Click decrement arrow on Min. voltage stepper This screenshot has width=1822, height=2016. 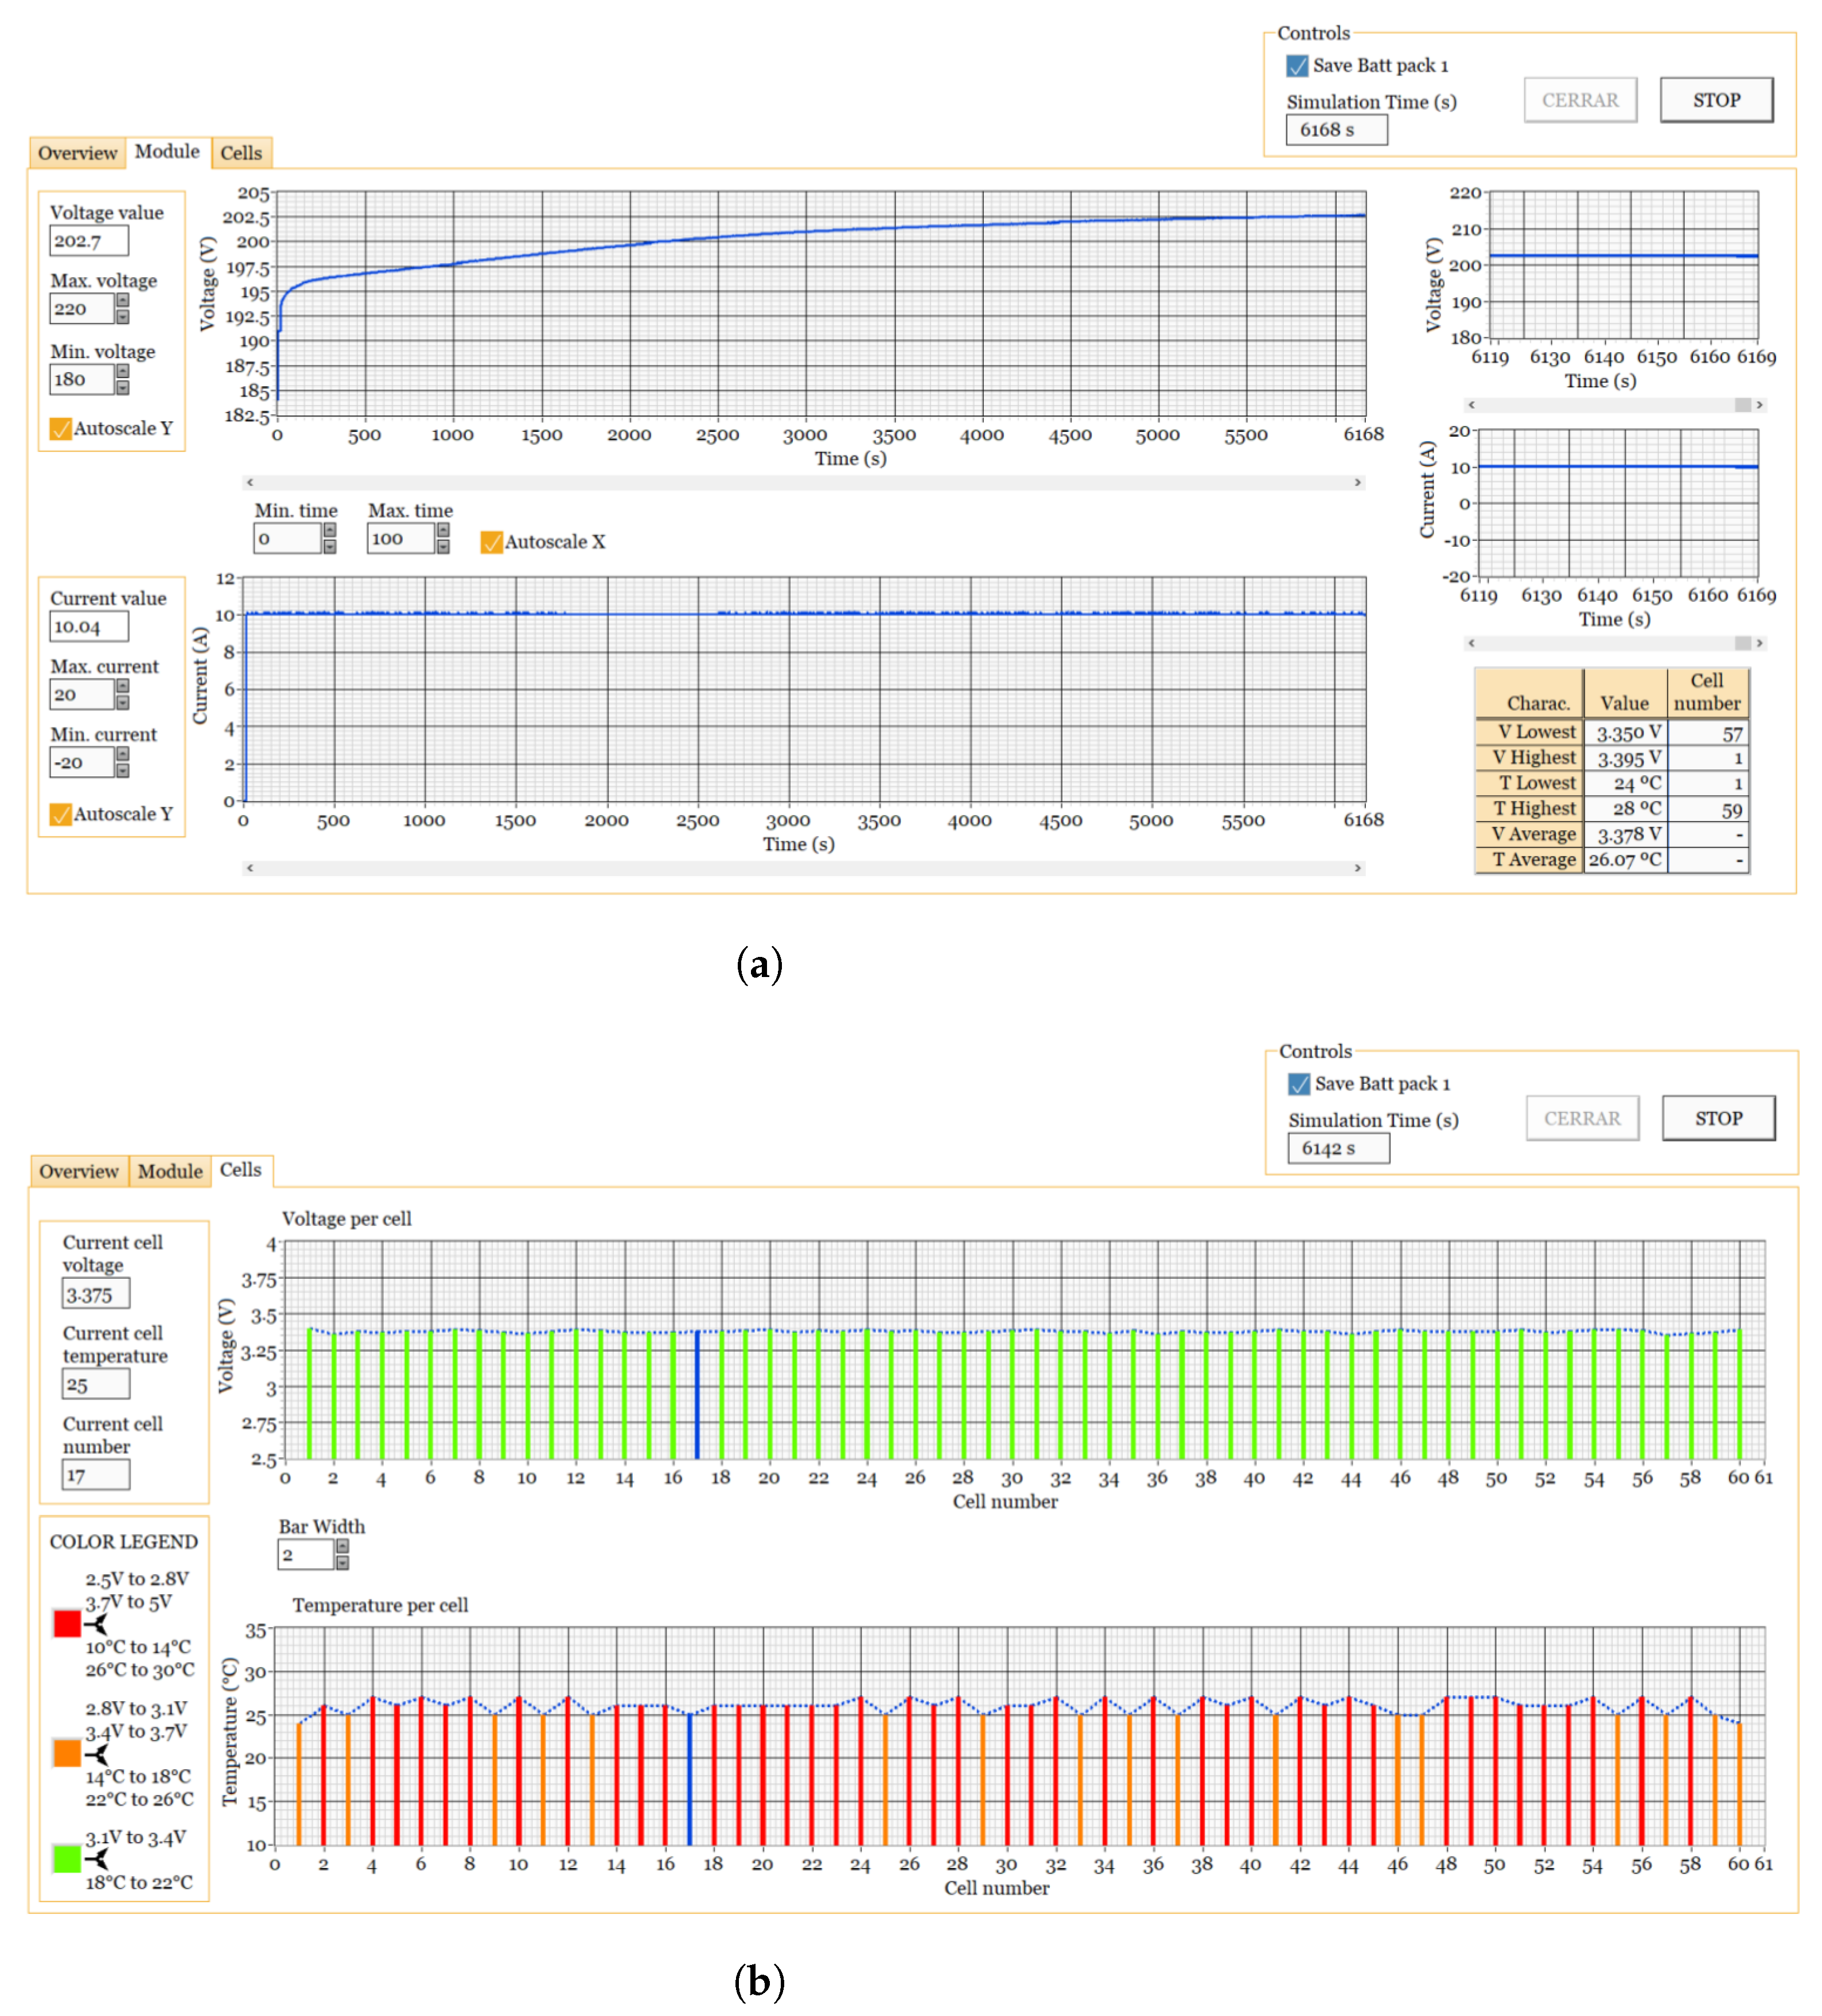(x=122, y=387)
